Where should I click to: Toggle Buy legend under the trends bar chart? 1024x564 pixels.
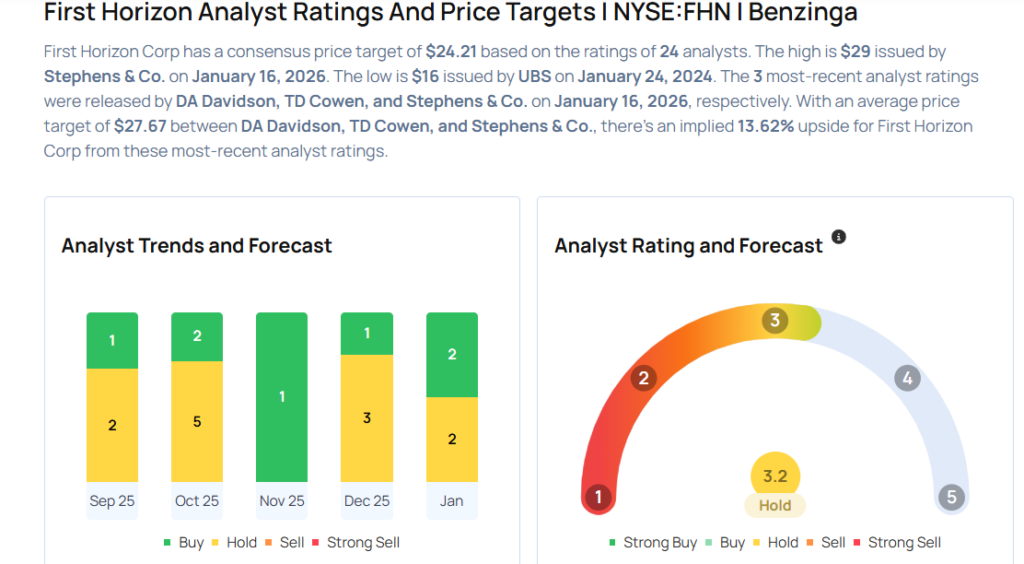pyautogui.click(x=183, y=542)
